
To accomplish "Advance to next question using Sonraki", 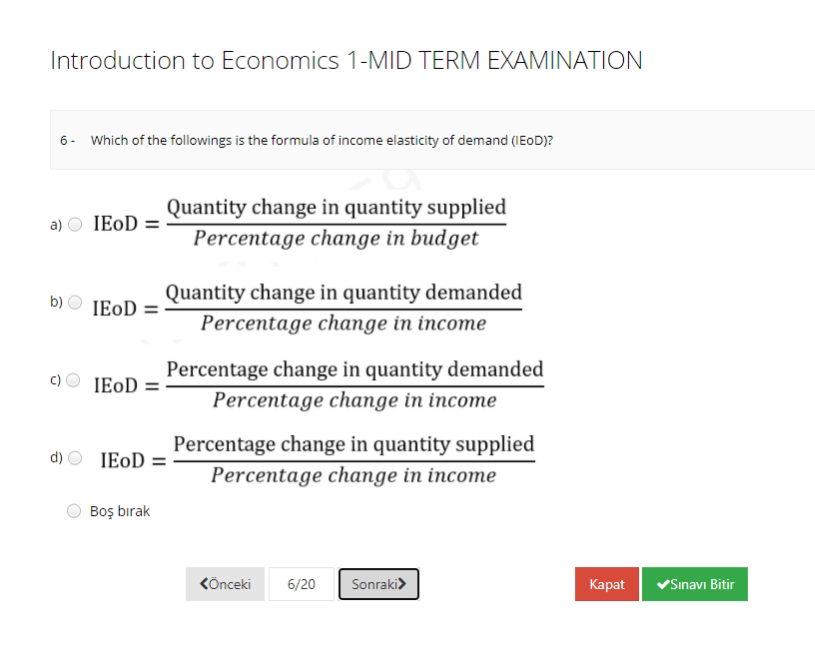I will click(378, 584).
